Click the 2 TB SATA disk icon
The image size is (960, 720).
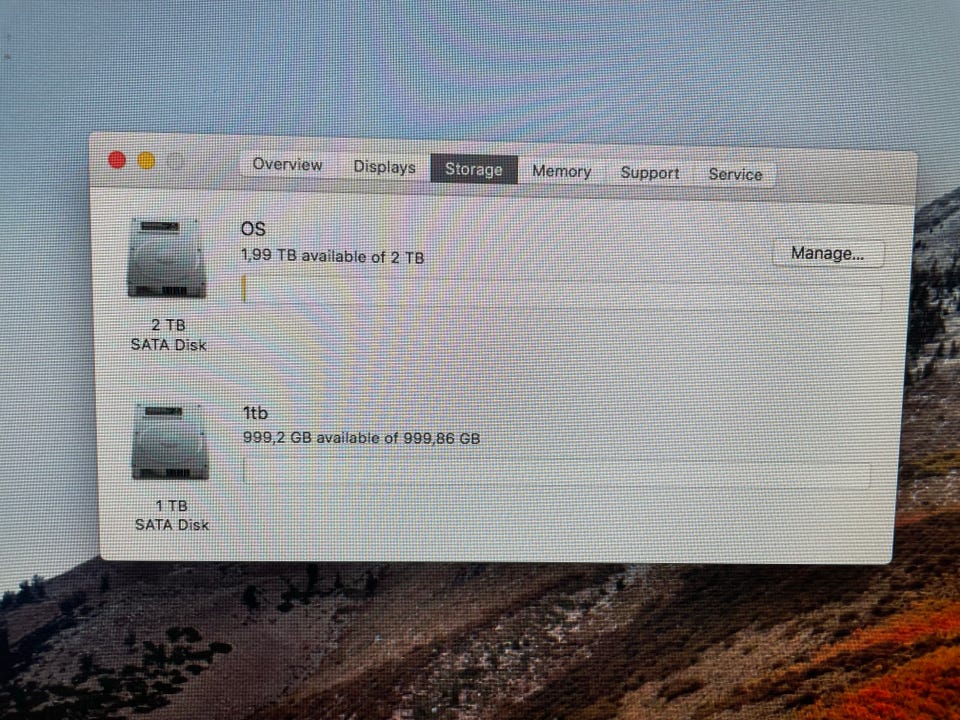pyautogui.click(x=167, y=258)
